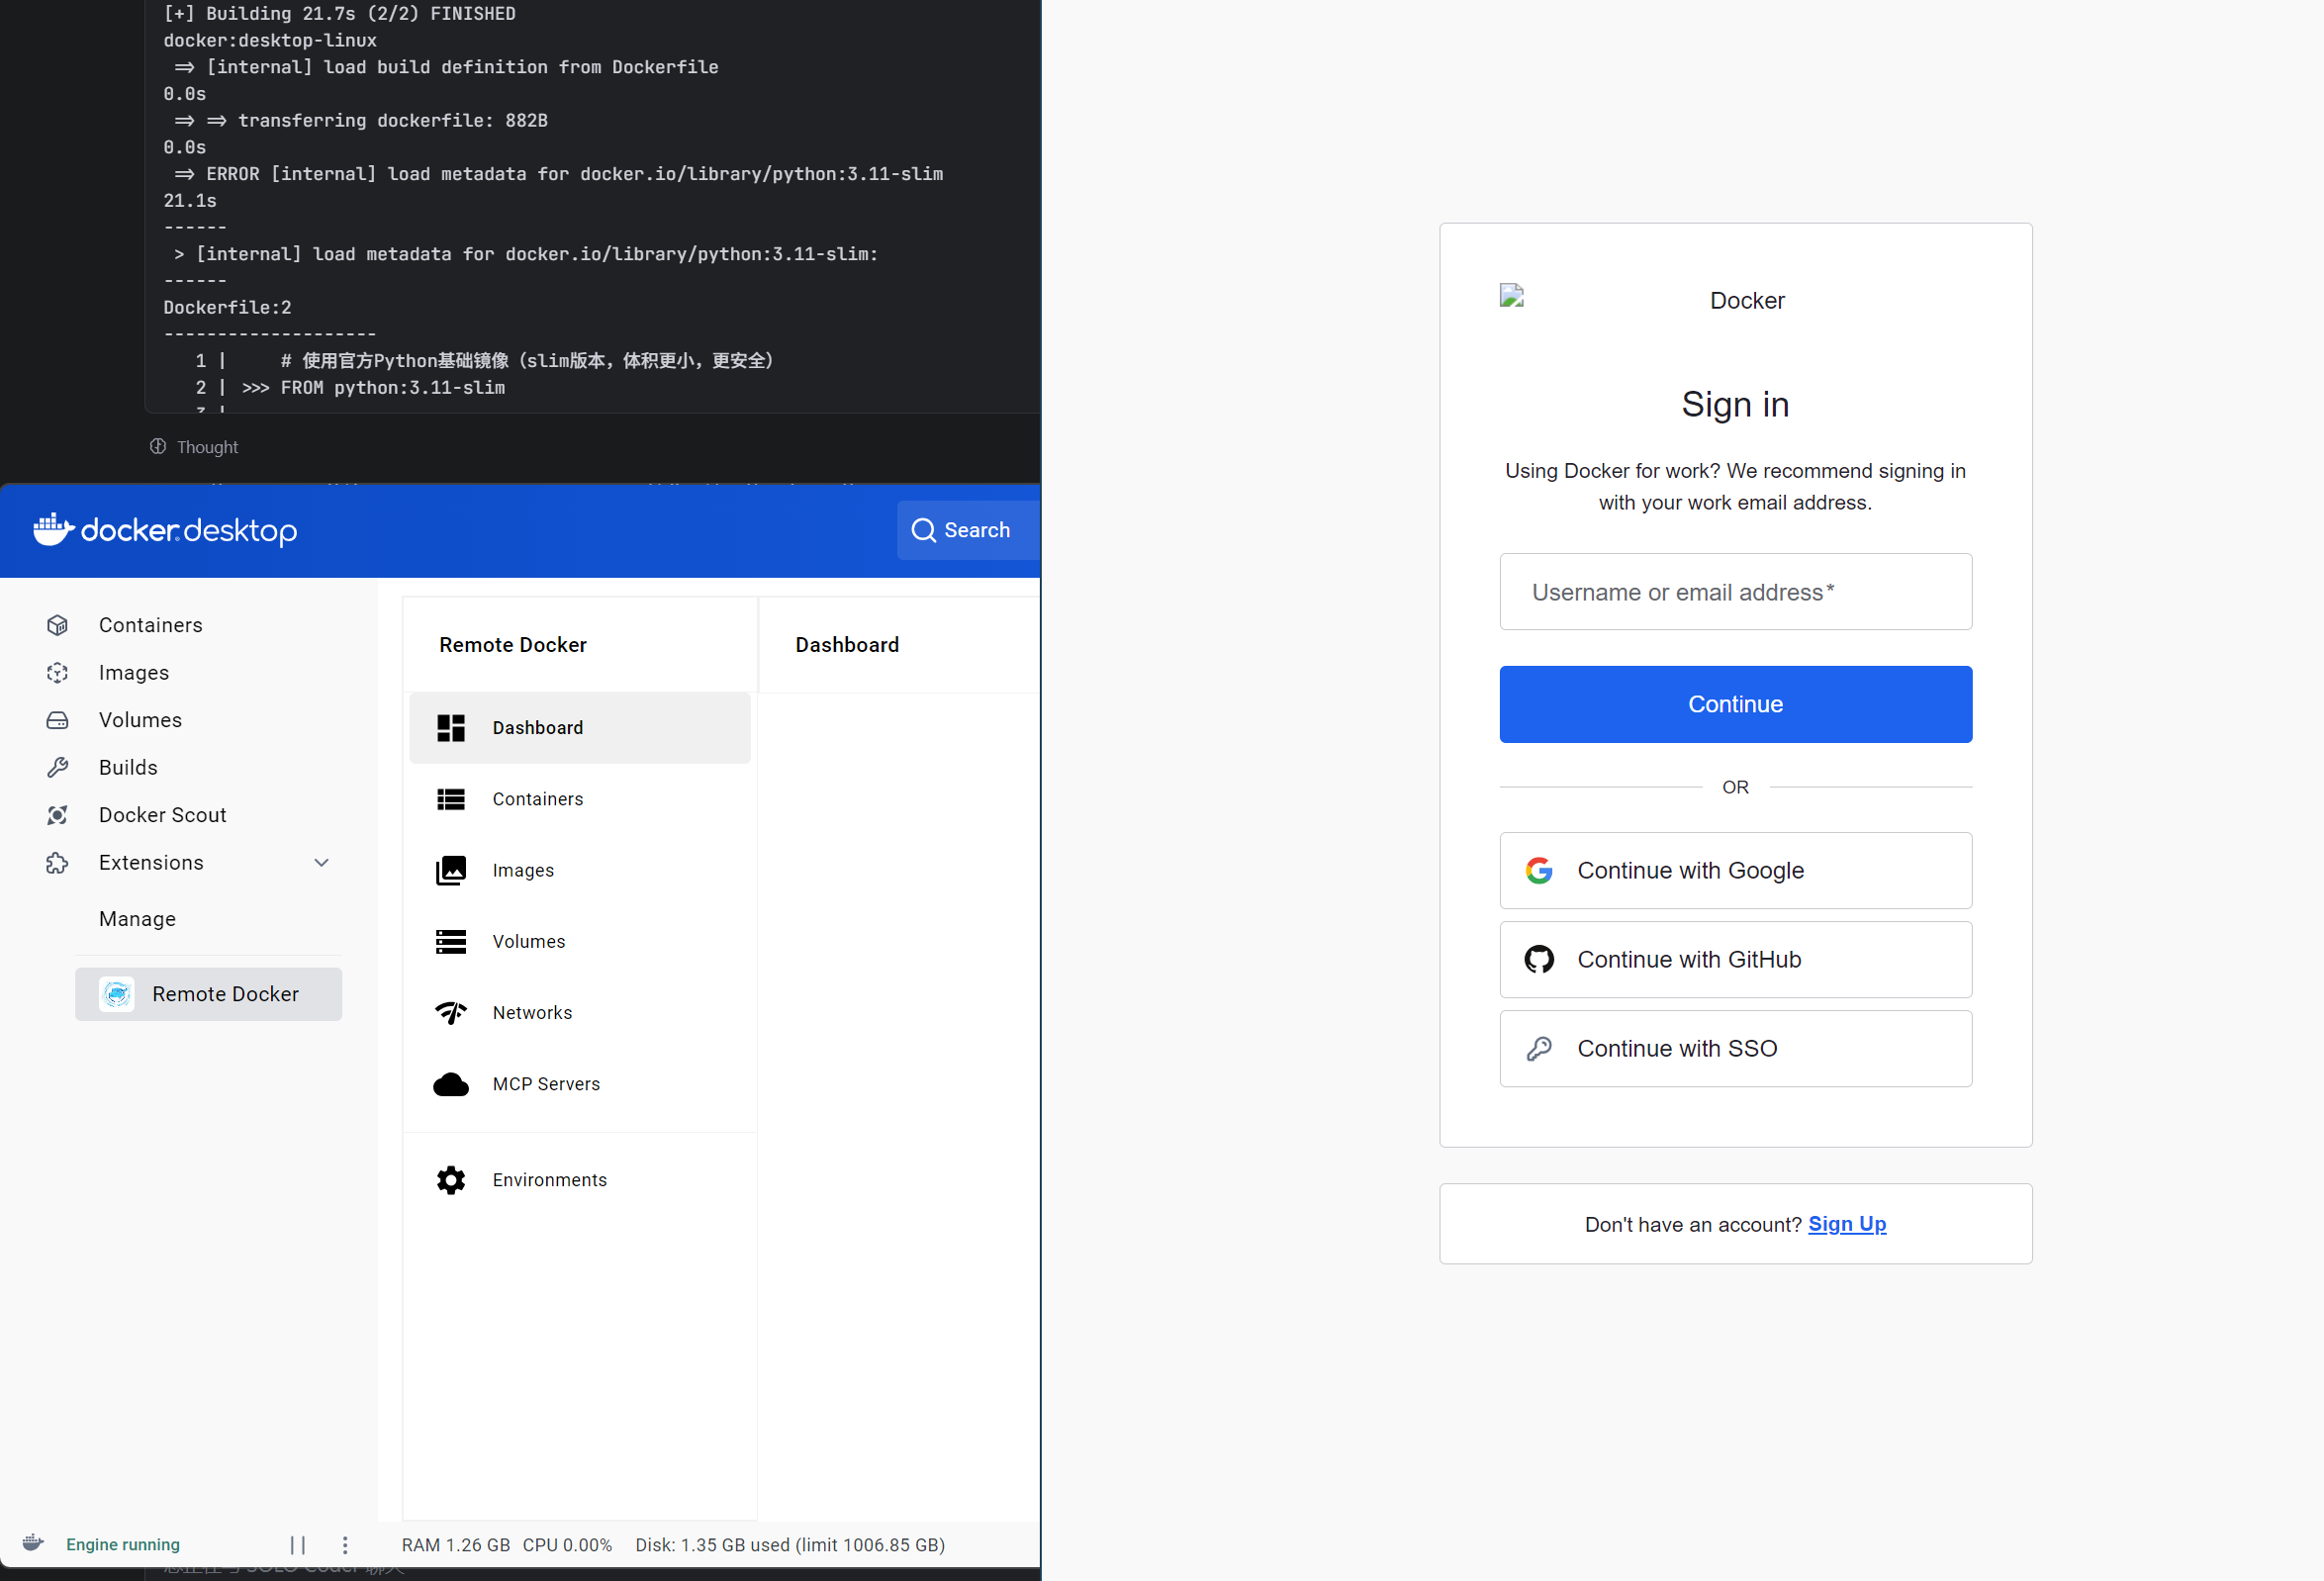Click the MCP Servers cloud icon
Image resolution: width=2324 pixels, height=1581 pixels.
point(451,1084)
